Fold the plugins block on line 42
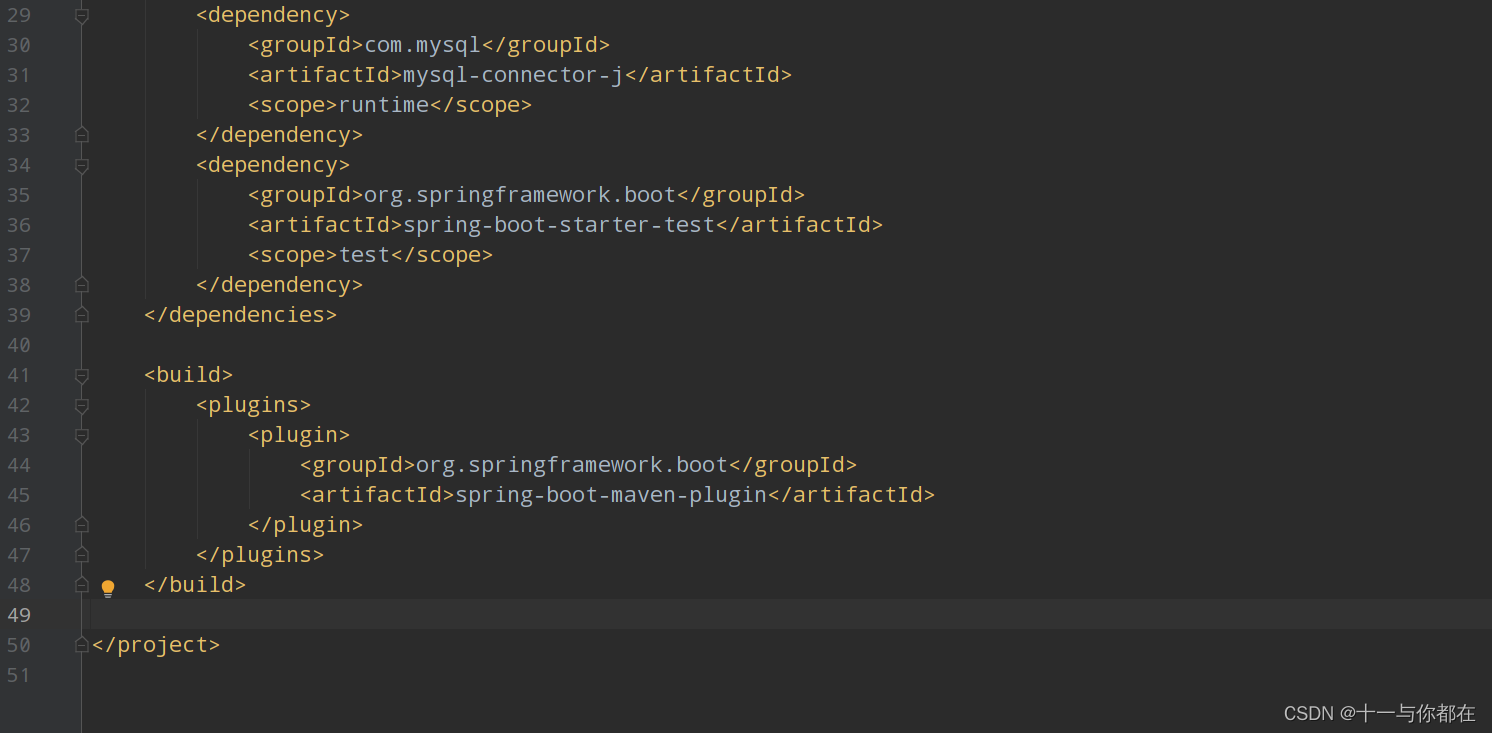The width and height of the screenshot is (1492, 733). click(x=81, y=405)
